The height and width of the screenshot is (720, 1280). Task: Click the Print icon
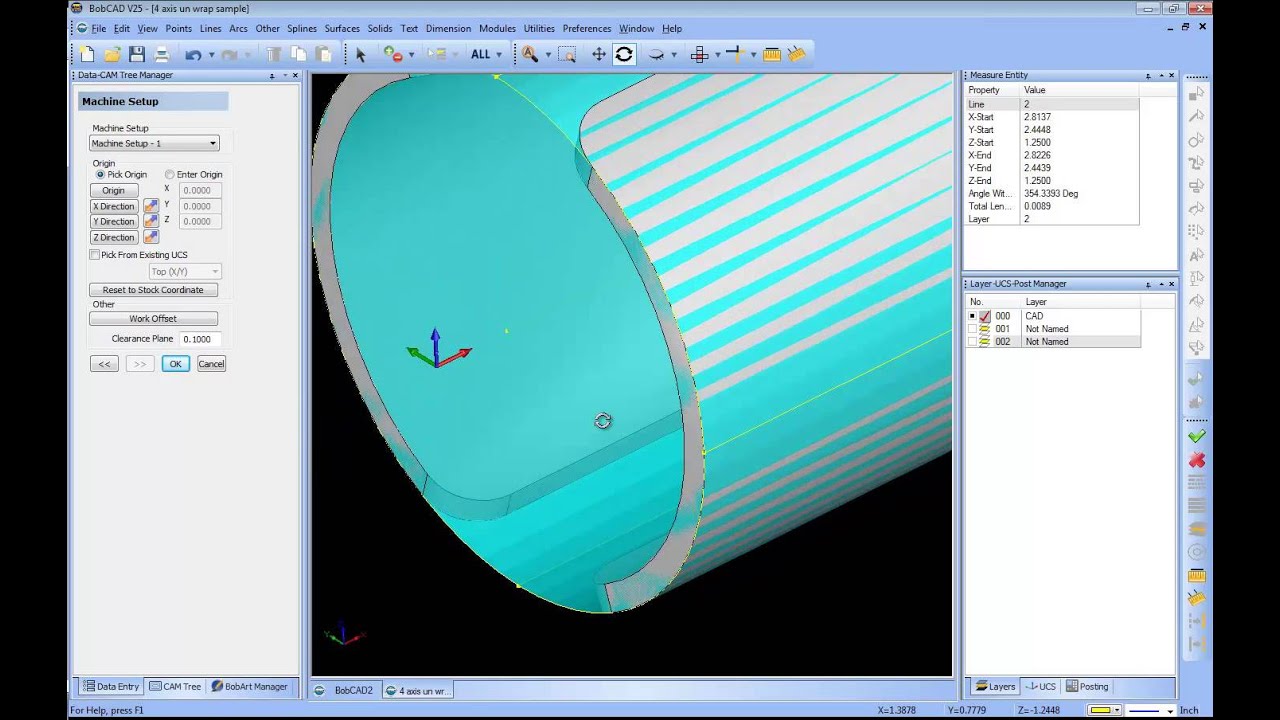(x=160, y=54)
